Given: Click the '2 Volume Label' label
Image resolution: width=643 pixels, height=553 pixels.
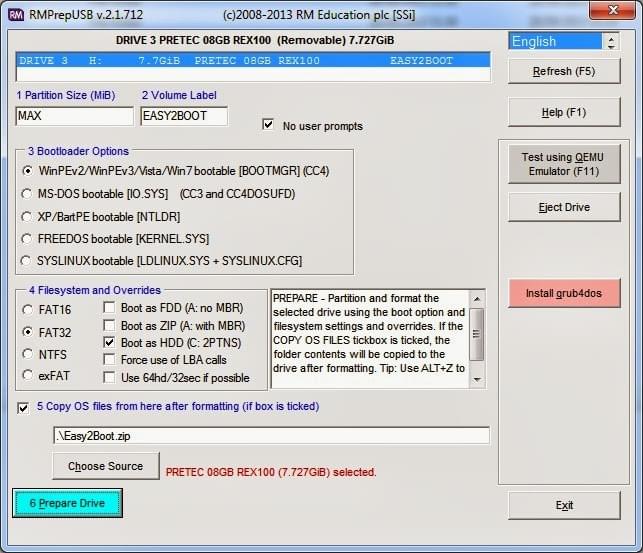Looking at the screenshot, I should 179,95.
